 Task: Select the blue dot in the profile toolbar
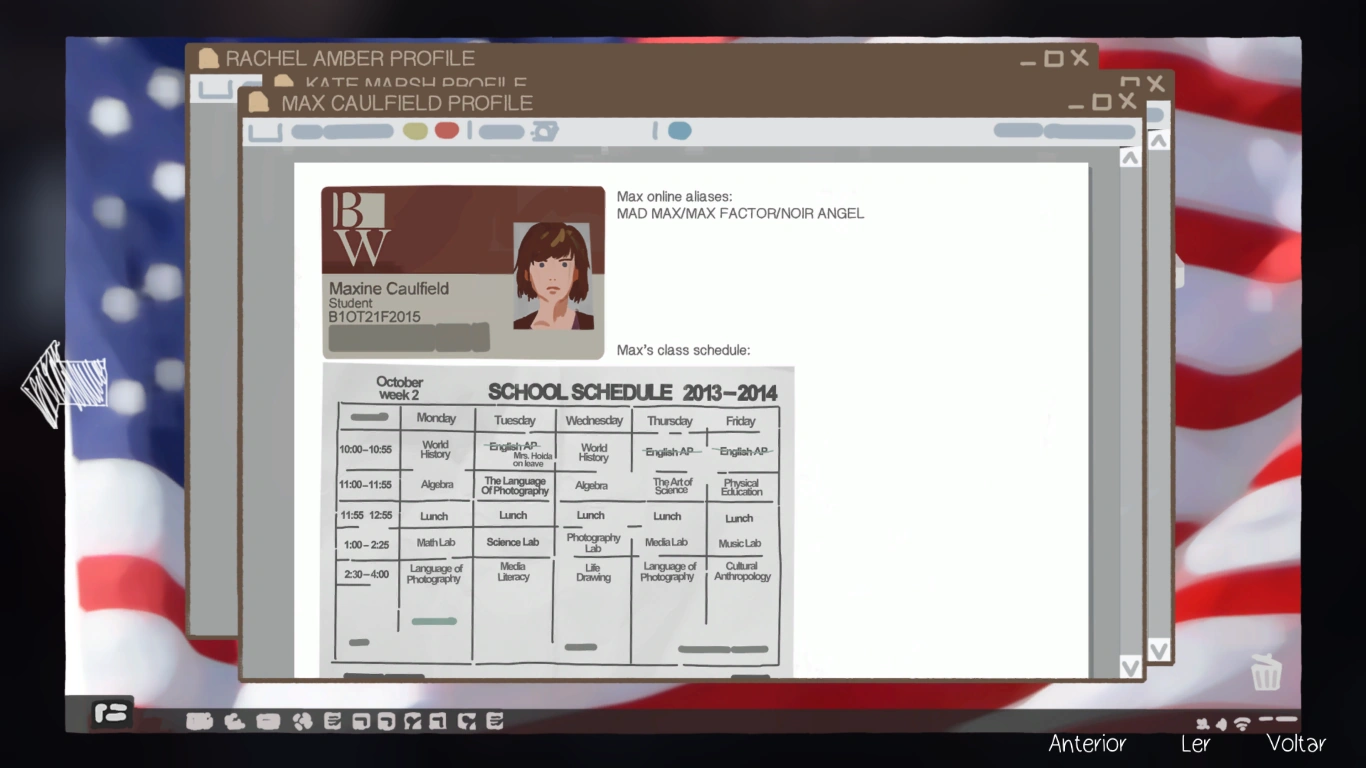[680, 131]
